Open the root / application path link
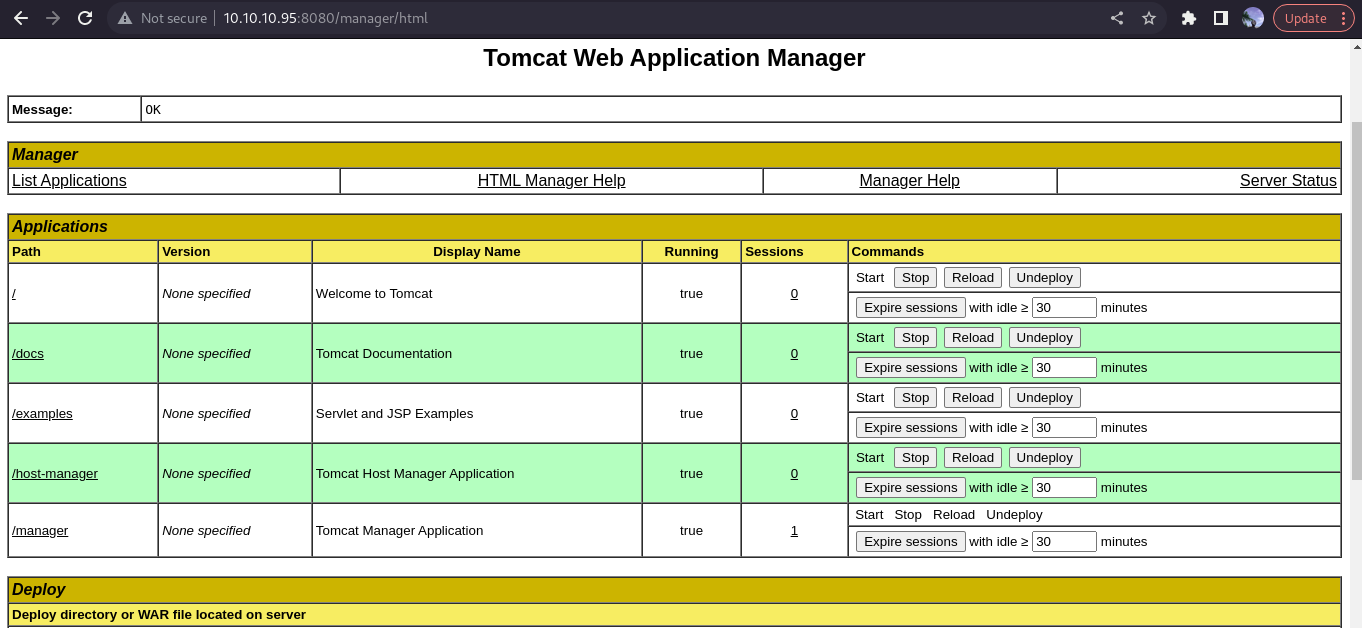 [14, 293]
